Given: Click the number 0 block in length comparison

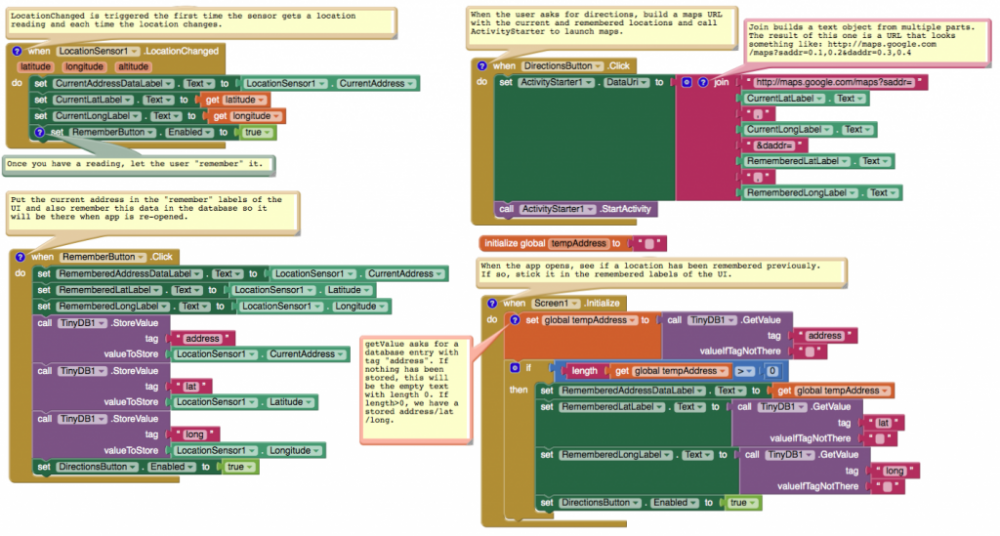Looking at the screenshot, I should click(772, 371).
